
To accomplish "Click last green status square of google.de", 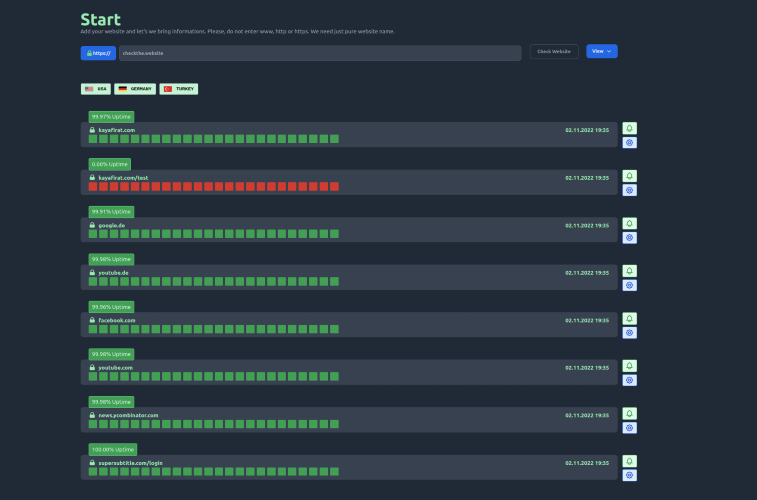I will (335, 234).
